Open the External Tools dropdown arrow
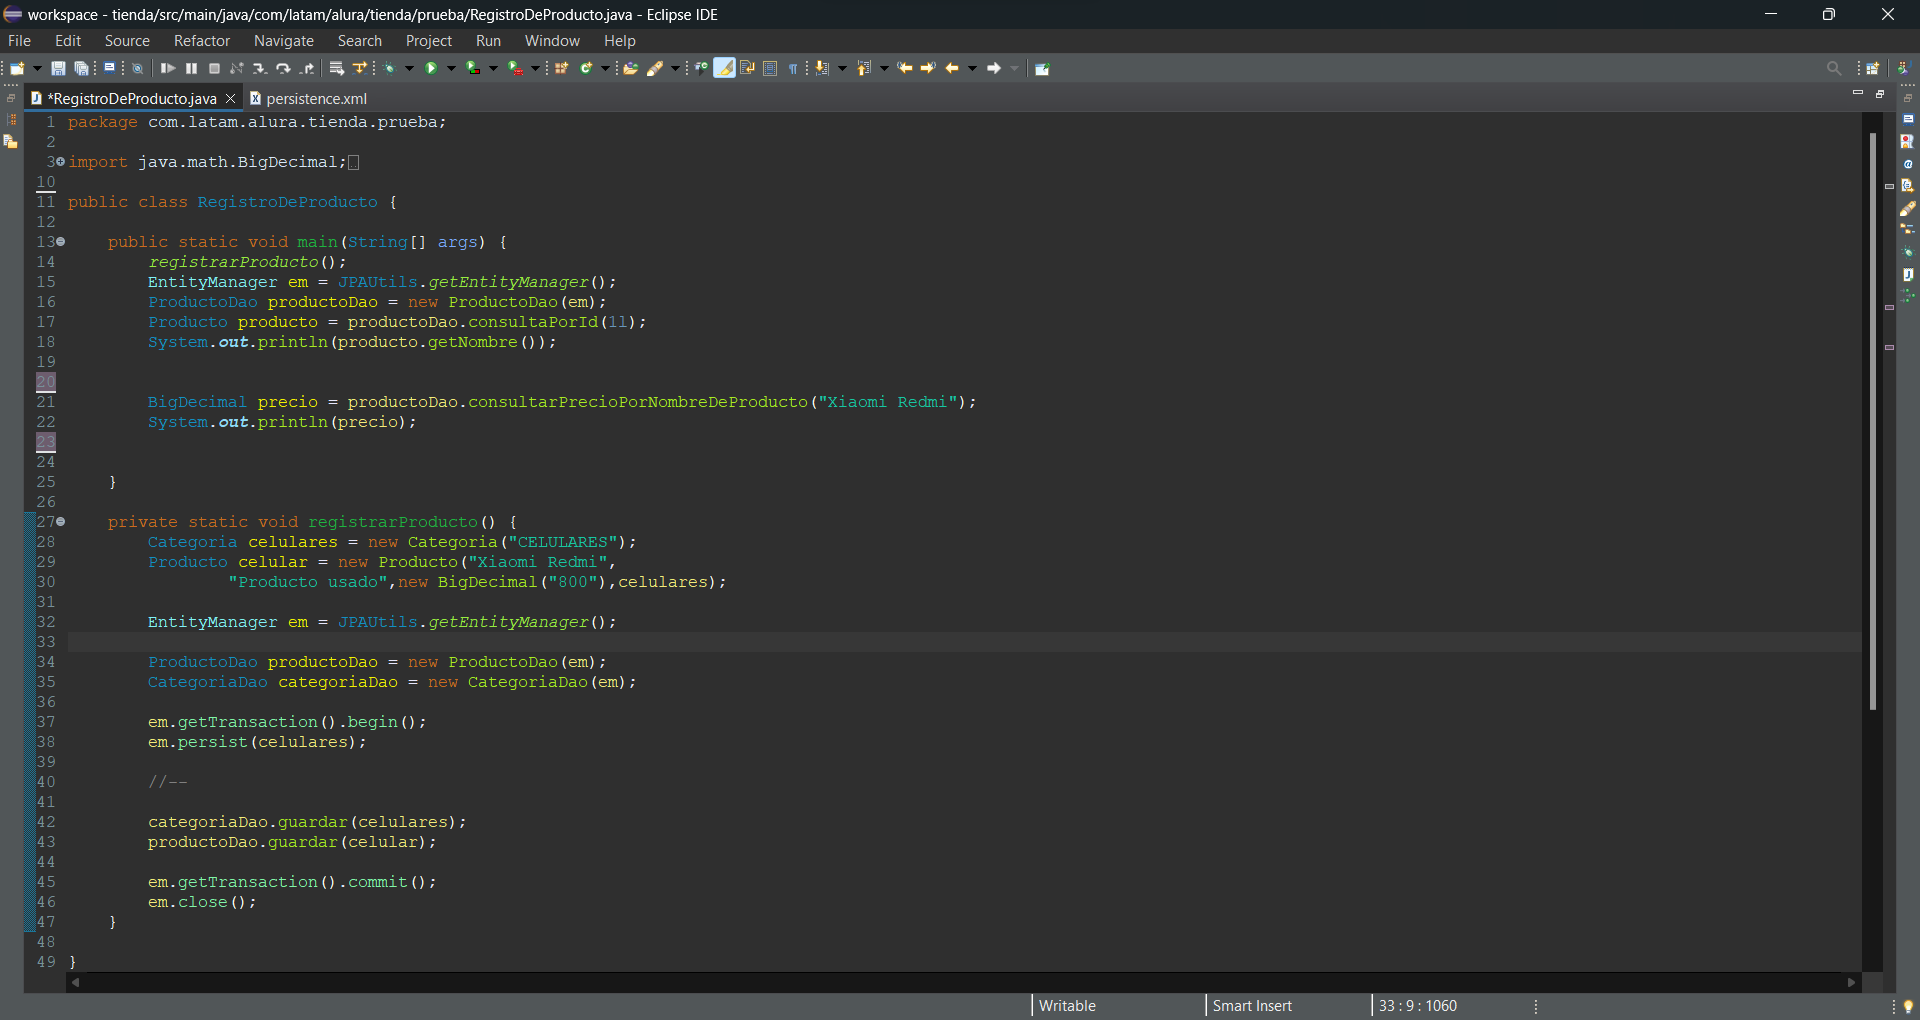Screen dimensions: 1920x1020 click(535, 68)
